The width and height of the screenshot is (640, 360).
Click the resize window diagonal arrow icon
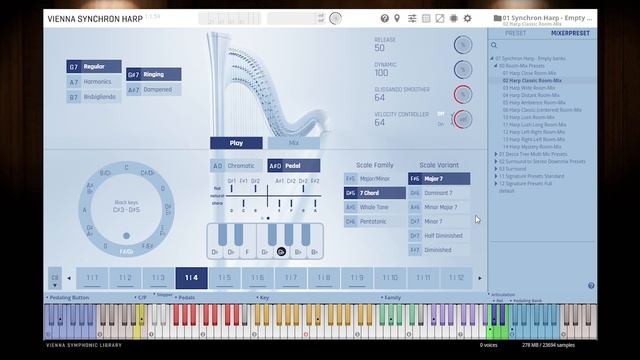click(440, 18)
